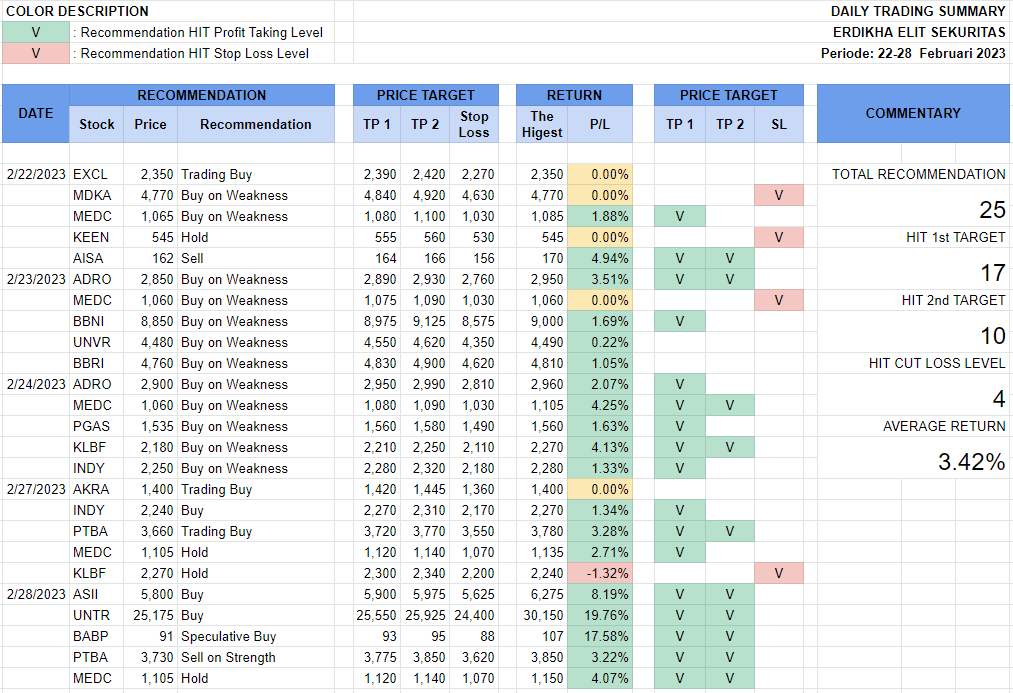Select the P/L column header
1013x693 pixels.
coord(600,124)
